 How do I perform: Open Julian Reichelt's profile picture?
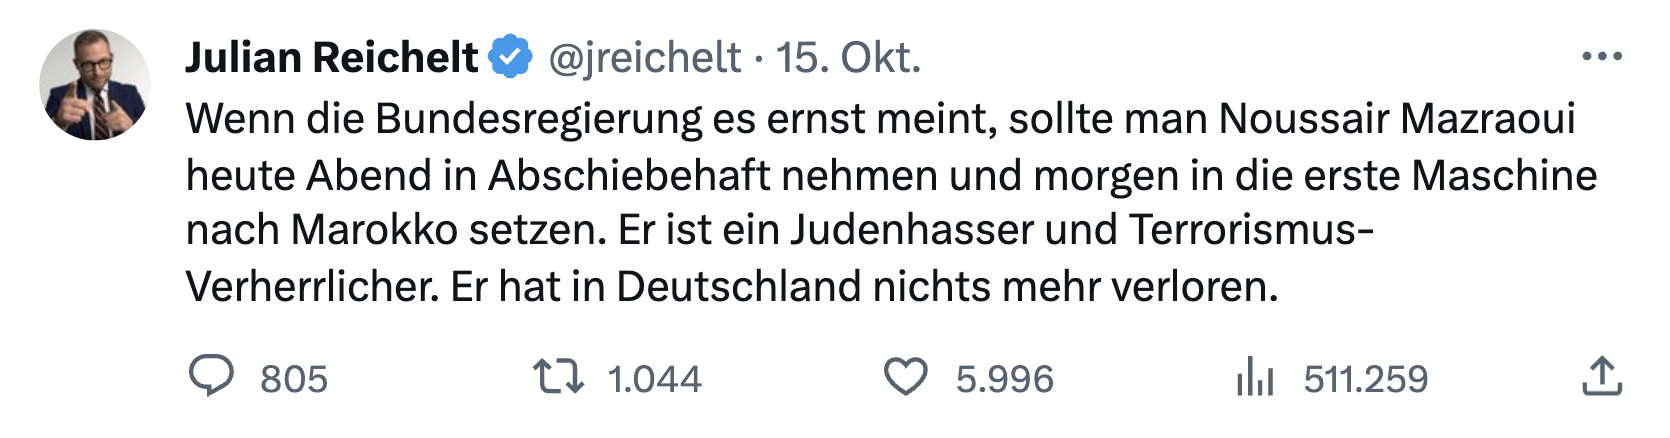click(x=95, y=85)
